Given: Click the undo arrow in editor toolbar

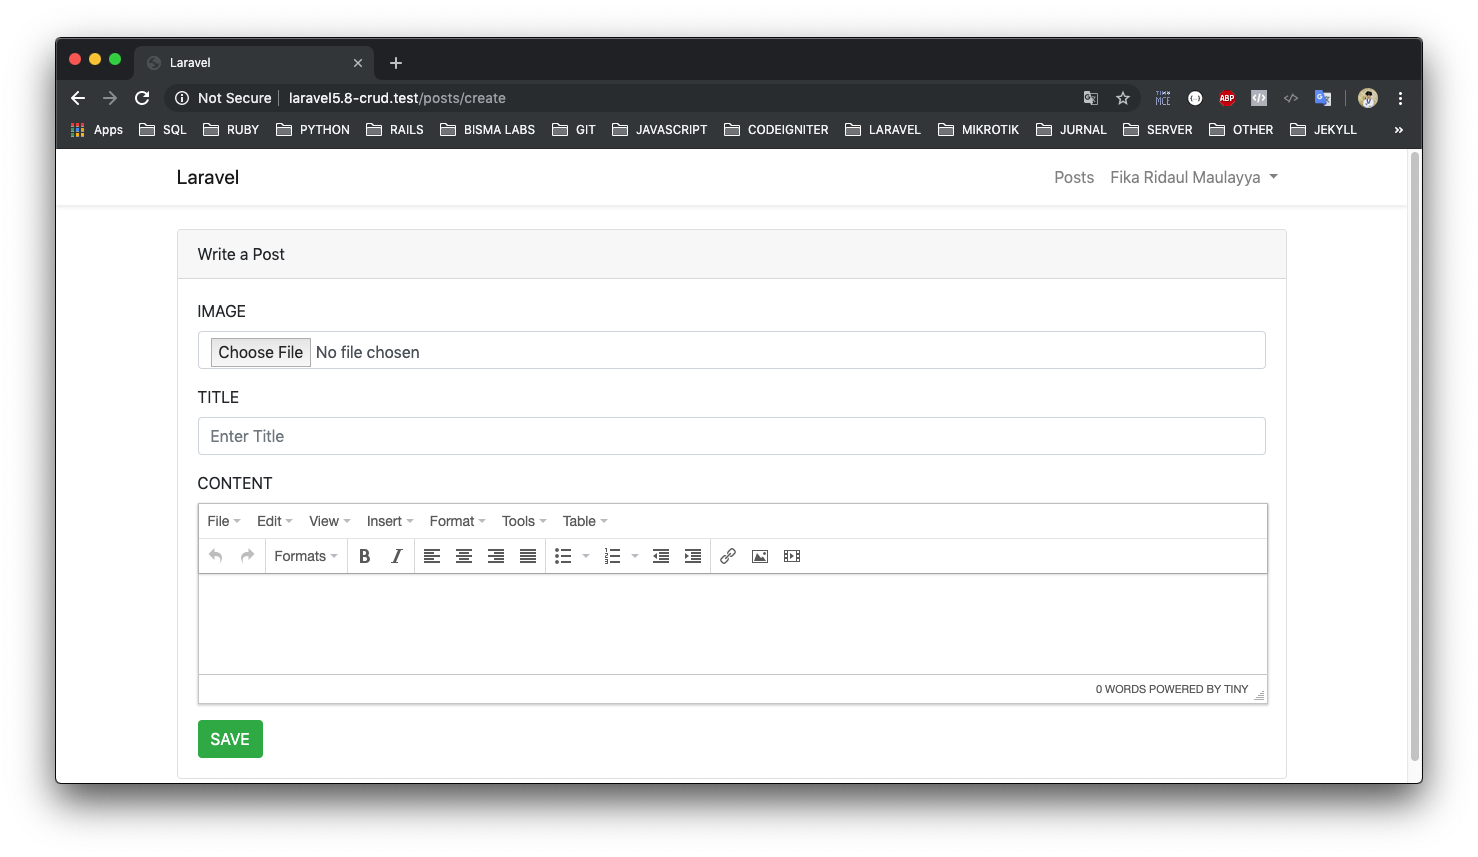Looking at the screenshot, I should (x=215, y=556).
